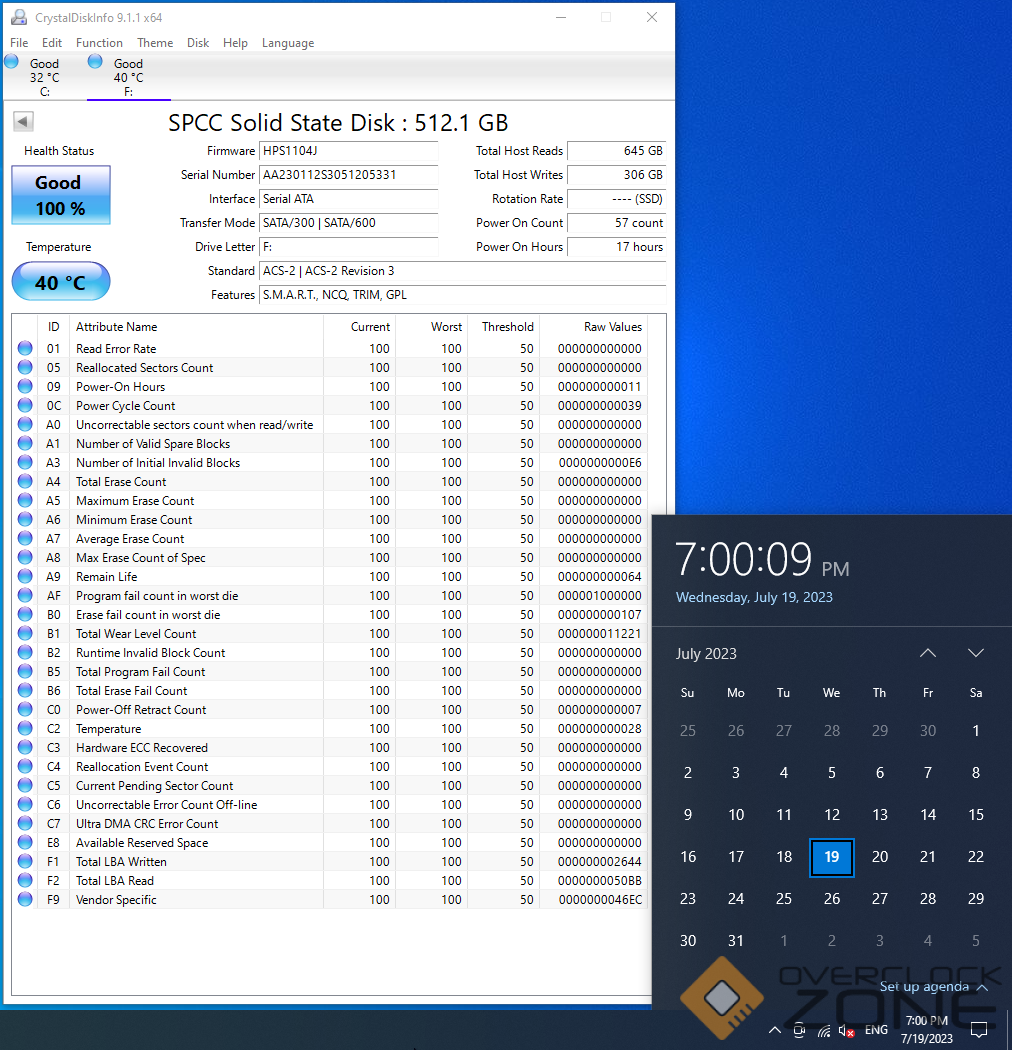Open the Theme menu
This screenshot has height=1050, width=1012.
tap(155, 43)
